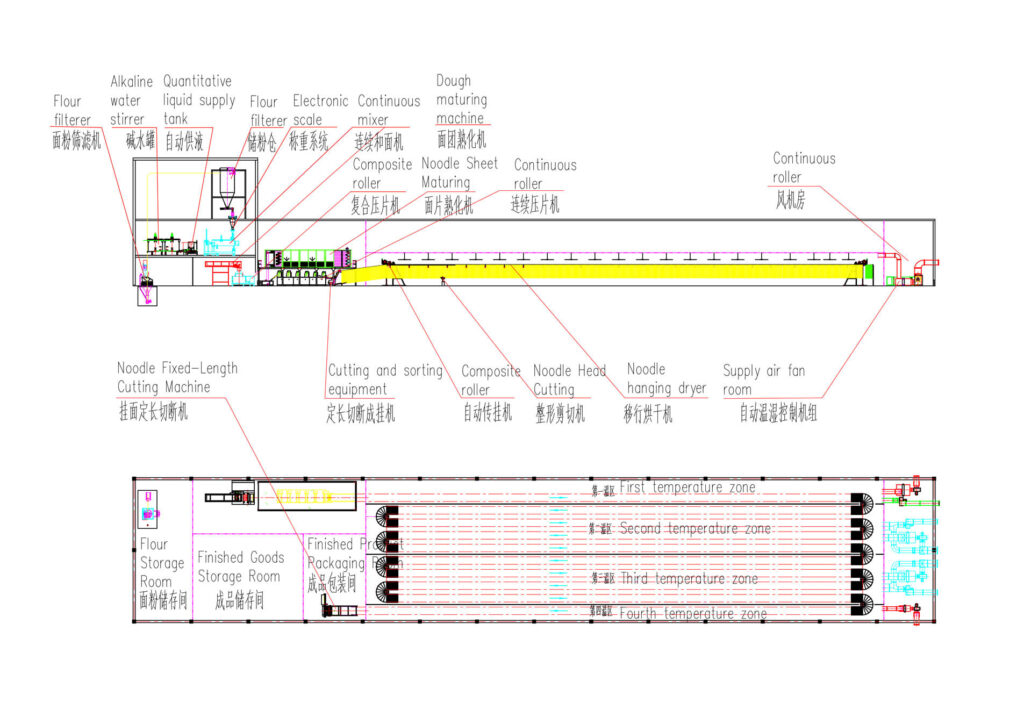The height and width of the screenshot is (724, 1024).
Task: Click the yellow noodle drying line in elevation view
Action: point(620,270)
